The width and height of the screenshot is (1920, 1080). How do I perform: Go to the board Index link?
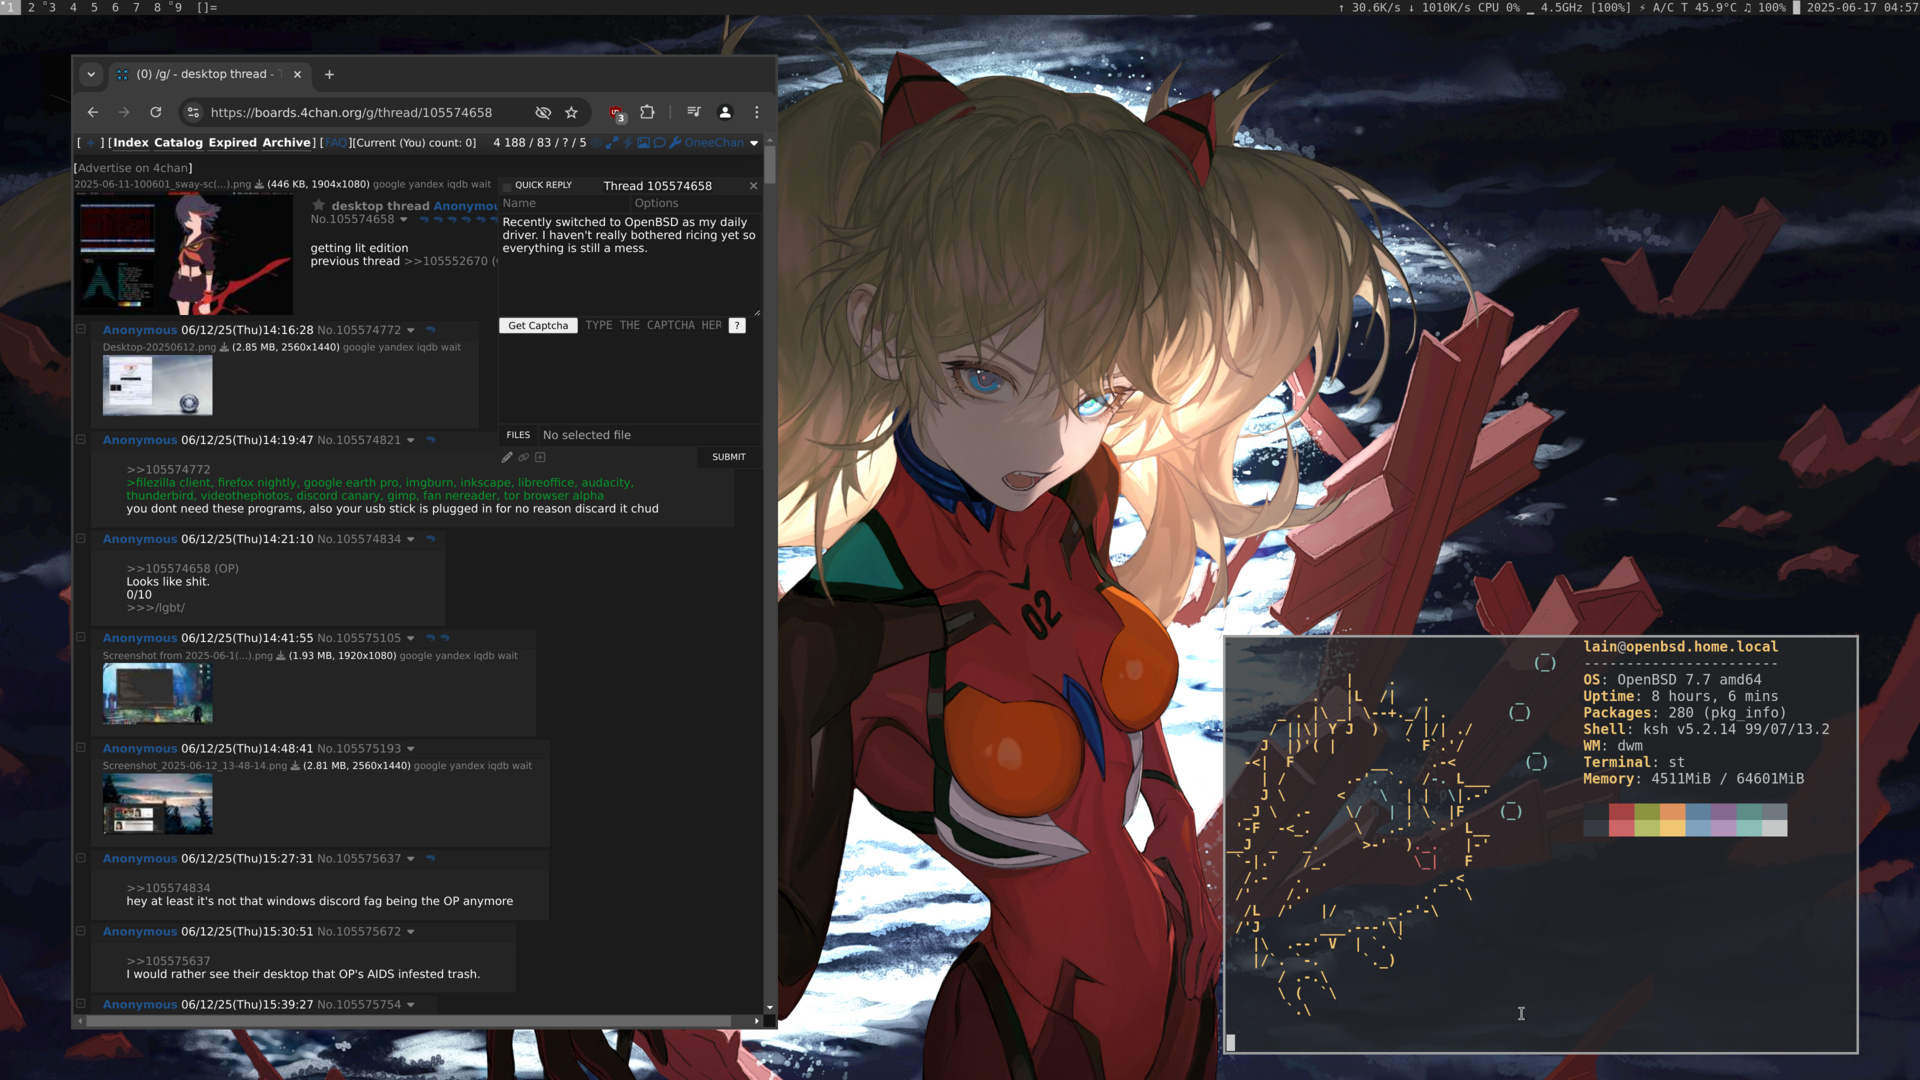pos(131,143)
